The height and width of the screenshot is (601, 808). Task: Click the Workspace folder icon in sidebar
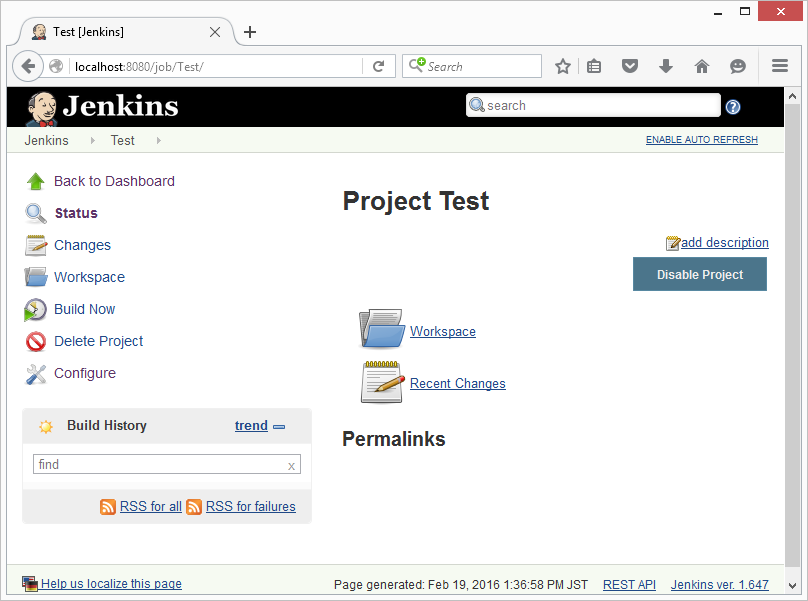click(36, 277)
